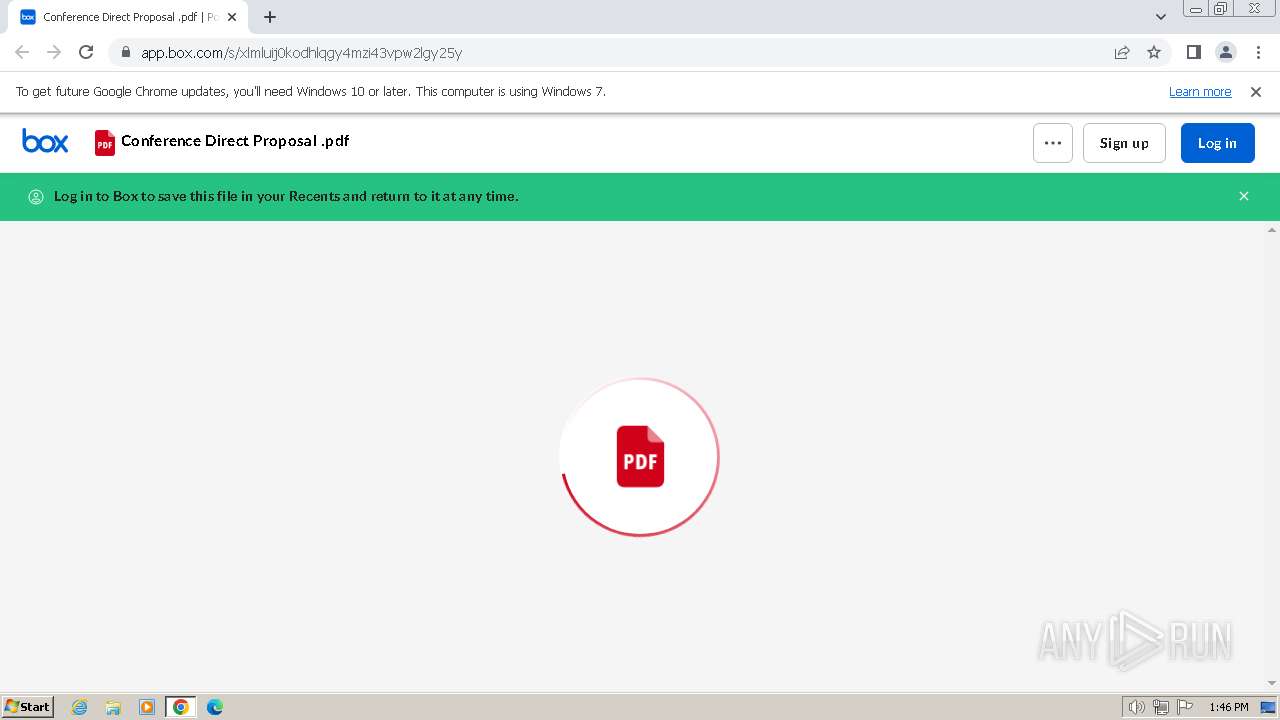Click the Box logo
Image resolution: width=1280 pixels, height=720 pixels.
(x=45, y=142)
